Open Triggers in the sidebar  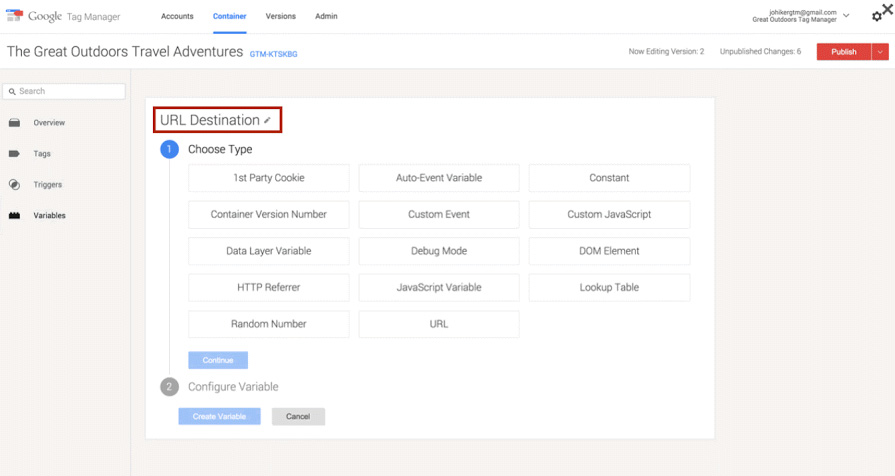(x=47, y=184)
